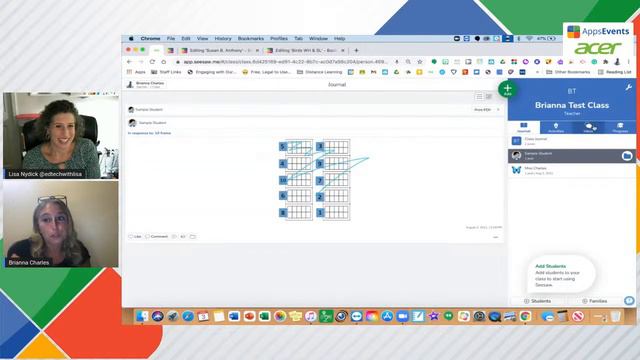Open Excel from the Dock
Screen dimensions: 640x360
pos(264,316)
